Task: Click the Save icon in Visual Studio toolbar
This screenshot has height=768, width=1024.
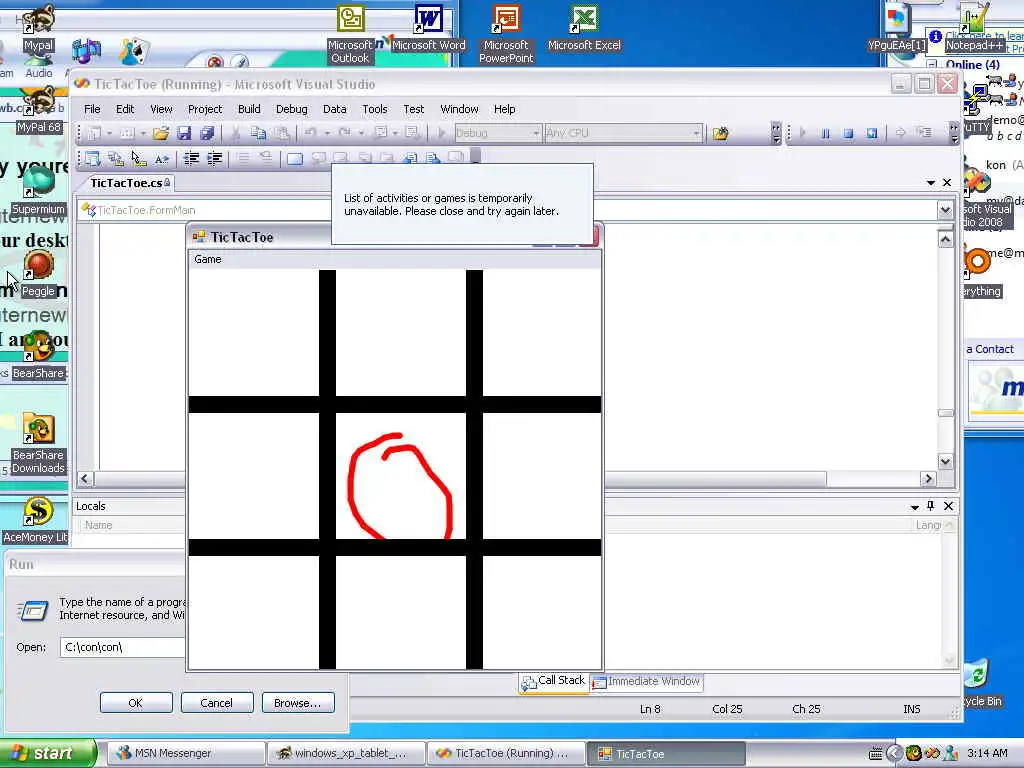Action: pos(184,133)
